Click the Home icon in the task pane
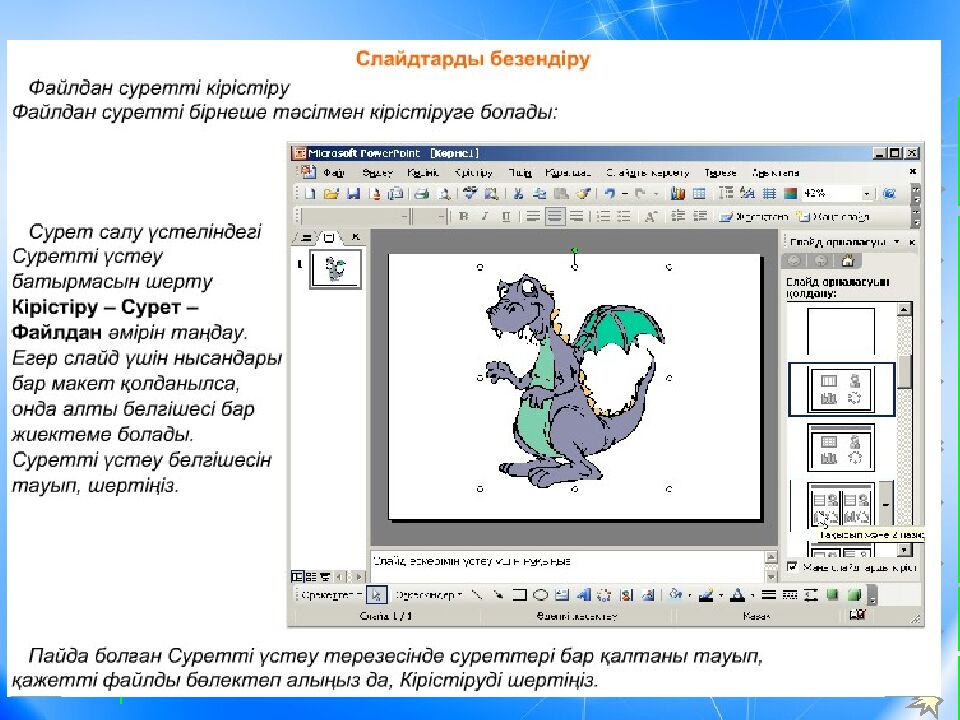The width and height of the screenshot is (960, 720). pyautogui.click(x=847, y=262)
